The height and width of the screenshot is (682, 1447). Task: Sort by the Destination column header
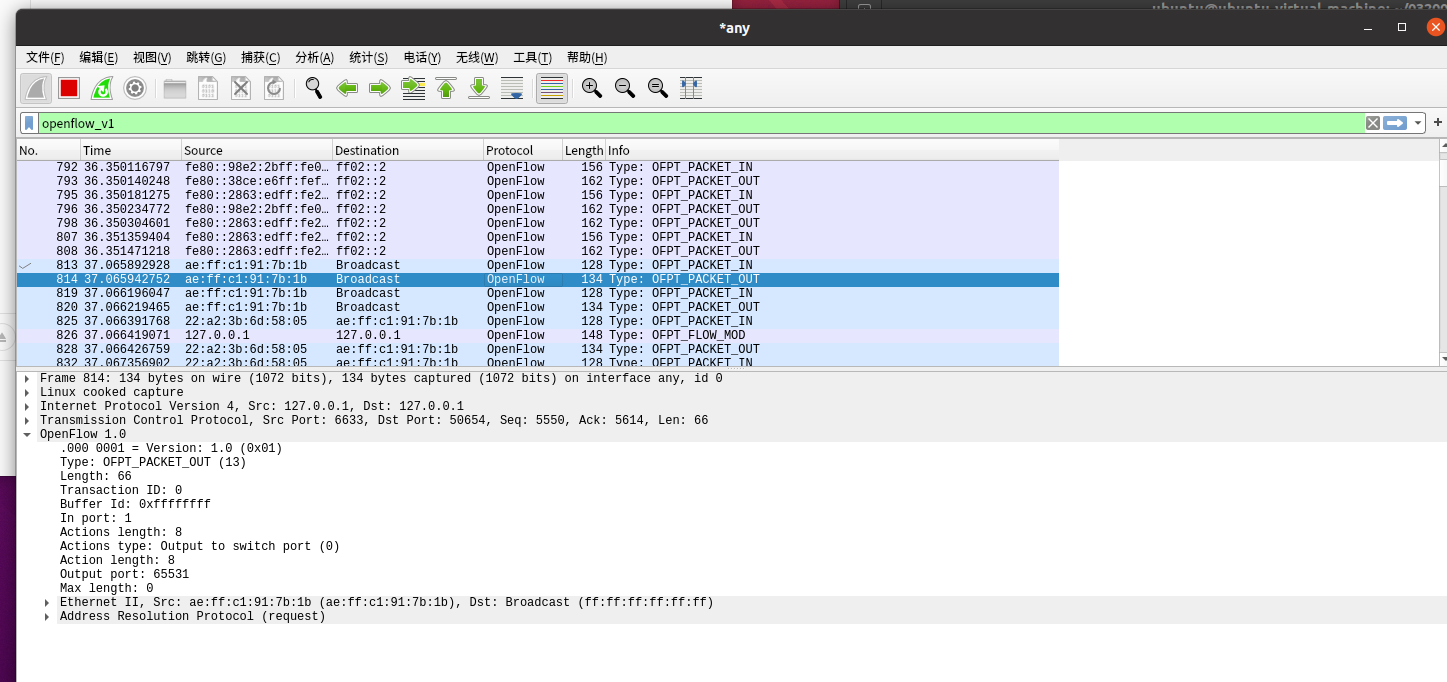[x=408, y=150]
